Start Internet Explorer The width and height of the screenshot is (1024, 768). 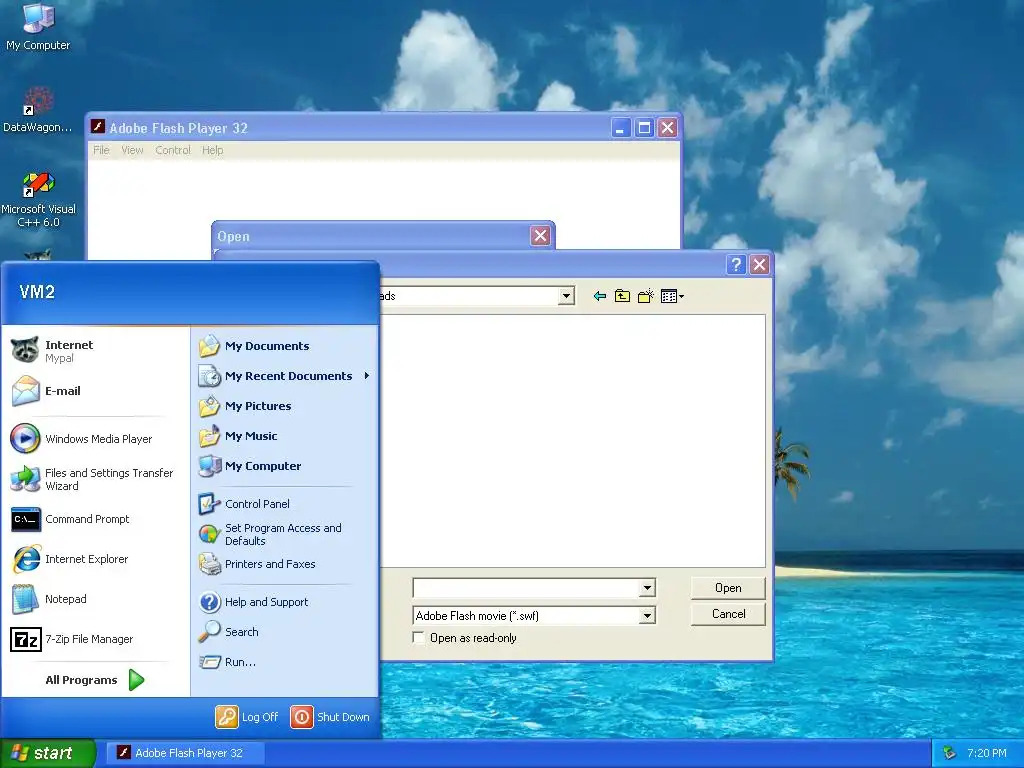pyautogui.click(x=95, y=559)
